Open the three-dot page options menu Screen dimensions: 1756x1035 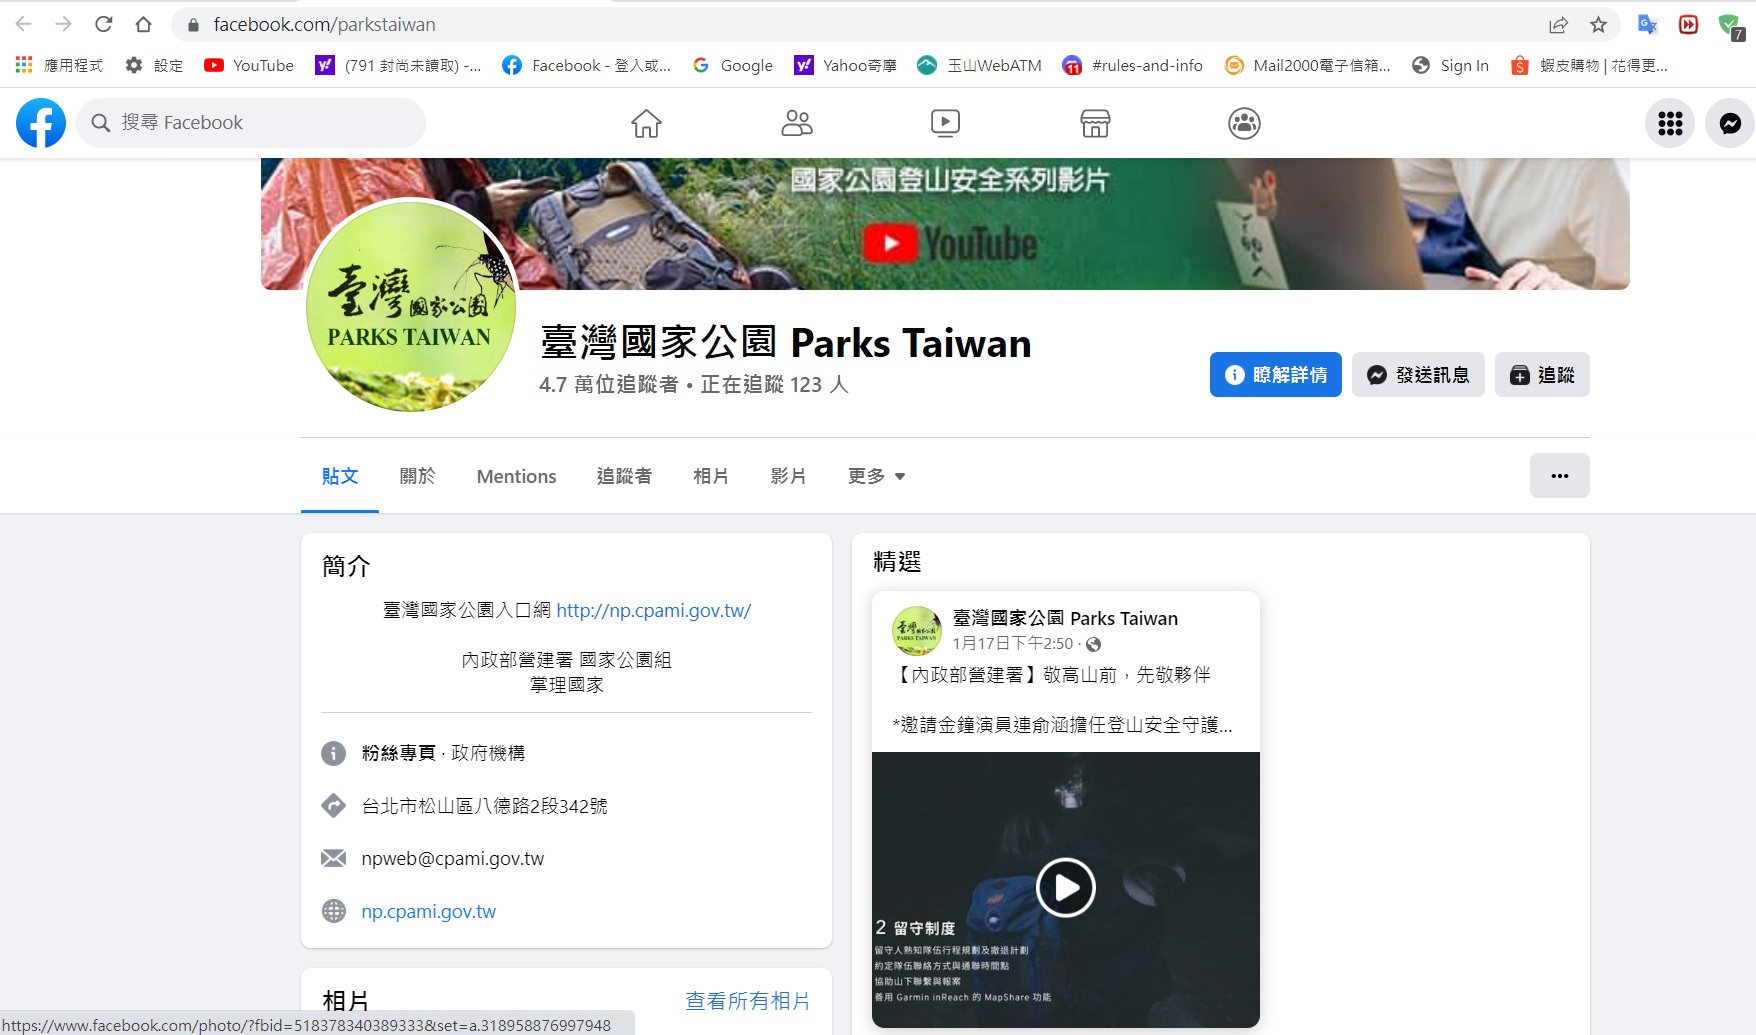click(x=1559, y=476)
